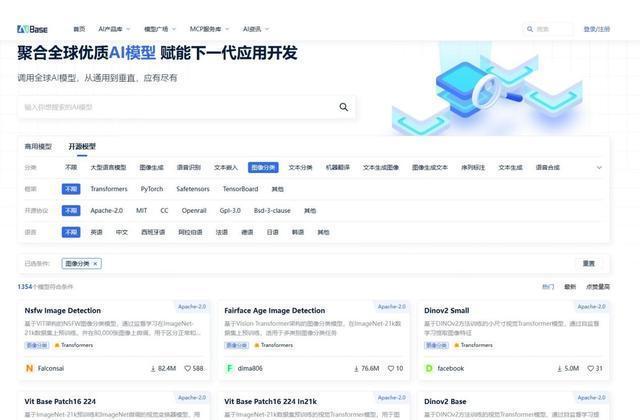Filter language by 日语

[x=272, y=232]
